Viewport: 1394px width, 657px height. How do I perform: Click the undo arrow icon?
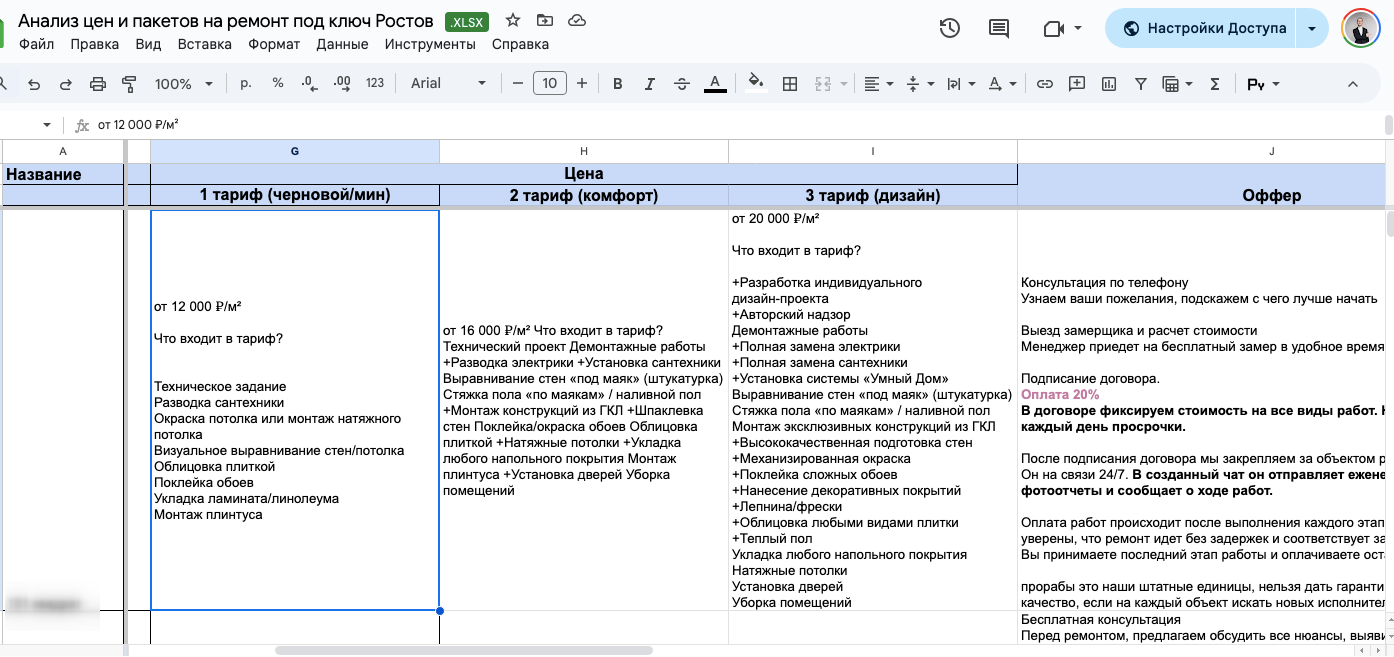tap(34, 84)
